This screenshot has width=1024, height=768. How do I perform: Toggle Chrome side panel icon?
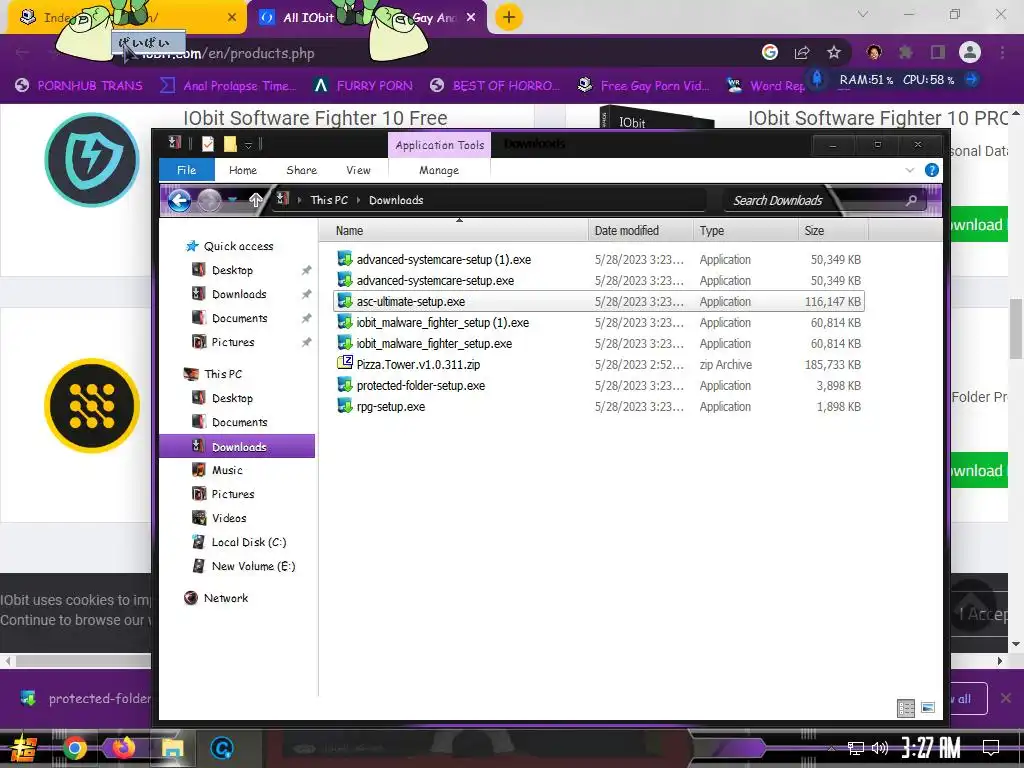point(938,52)
